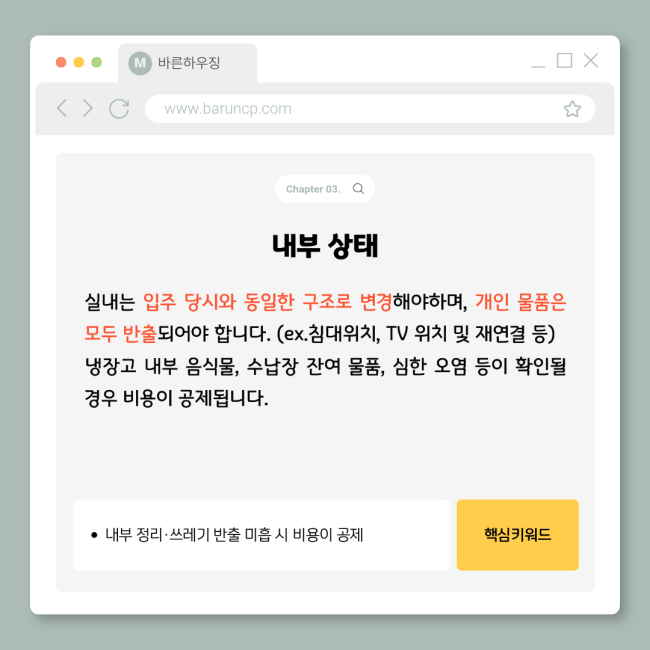The height and width of the screenshot is (650, 650).
Task: Click the magnifier icon beside Chapter 03
Action: [x=358, y=189]
